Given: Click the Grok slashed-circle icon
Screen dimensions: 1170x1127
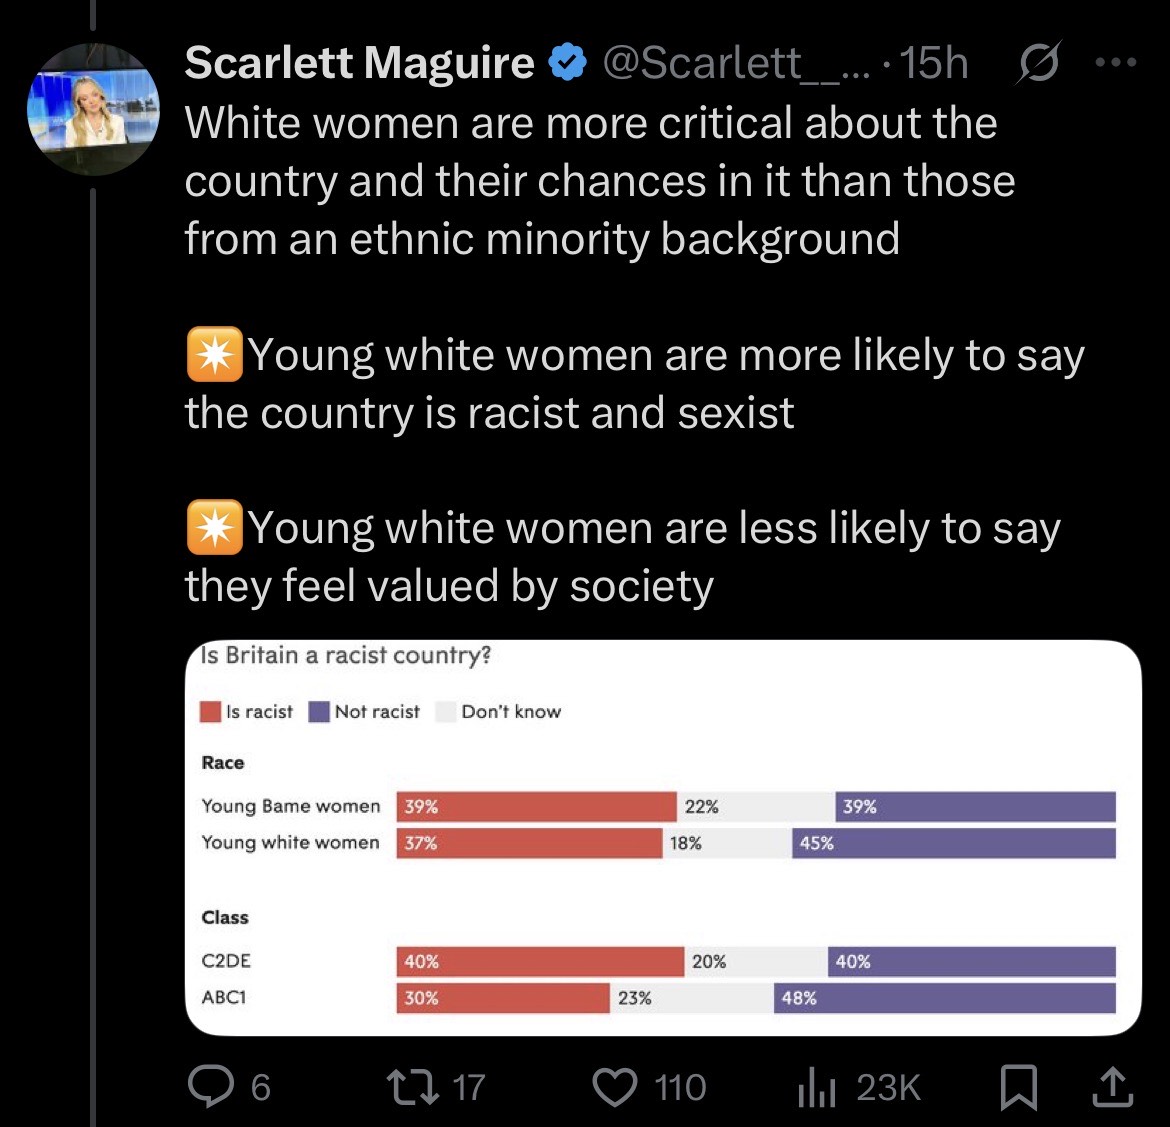Looking at the screenshot, I should click(1039, 62).
